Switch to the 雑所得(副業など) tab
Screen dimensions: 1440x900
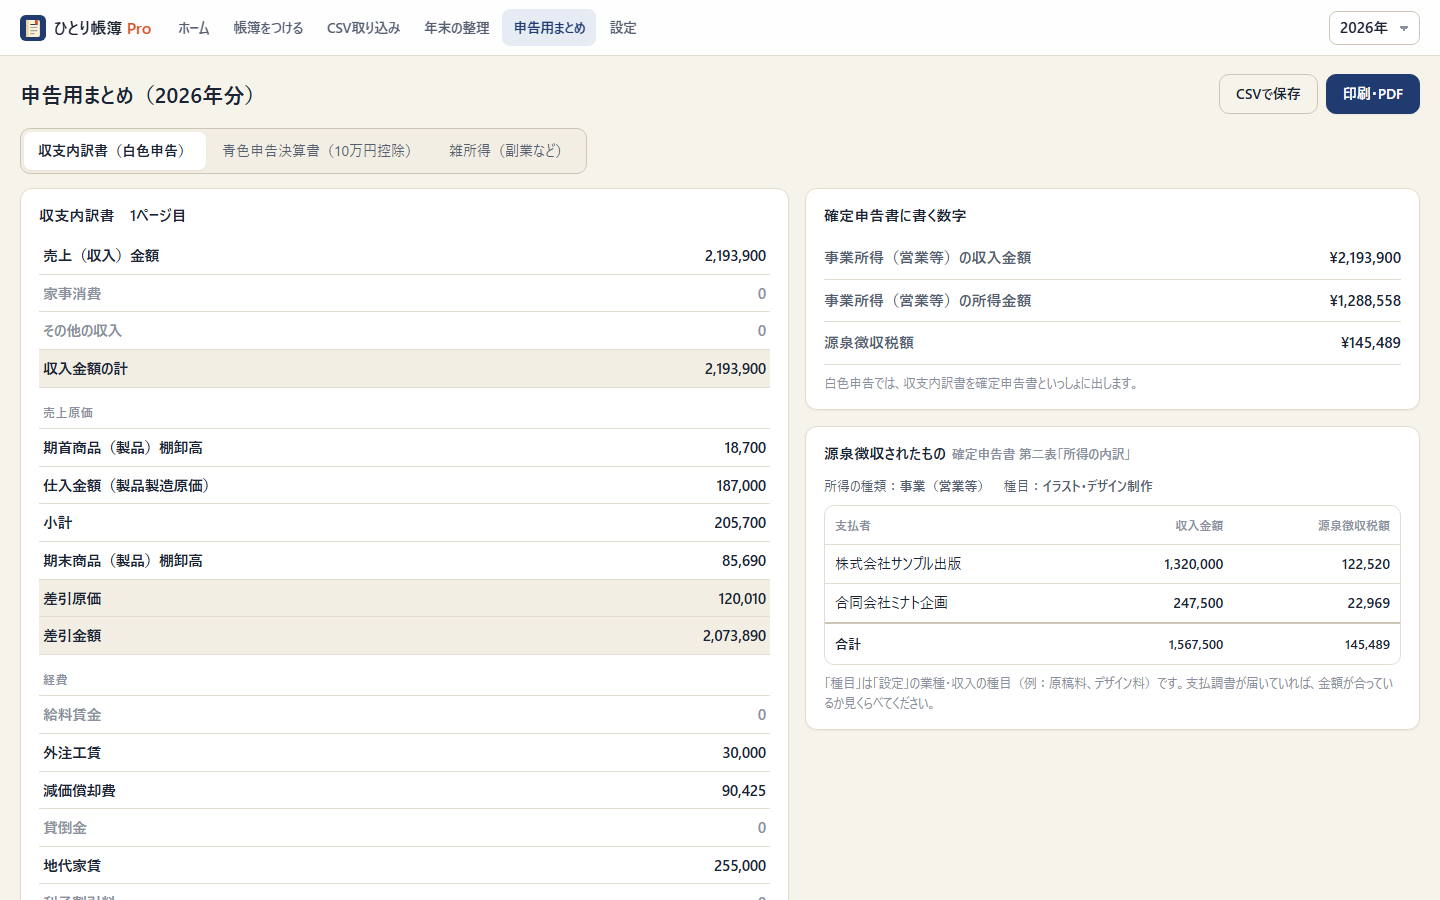pos(506,151)
